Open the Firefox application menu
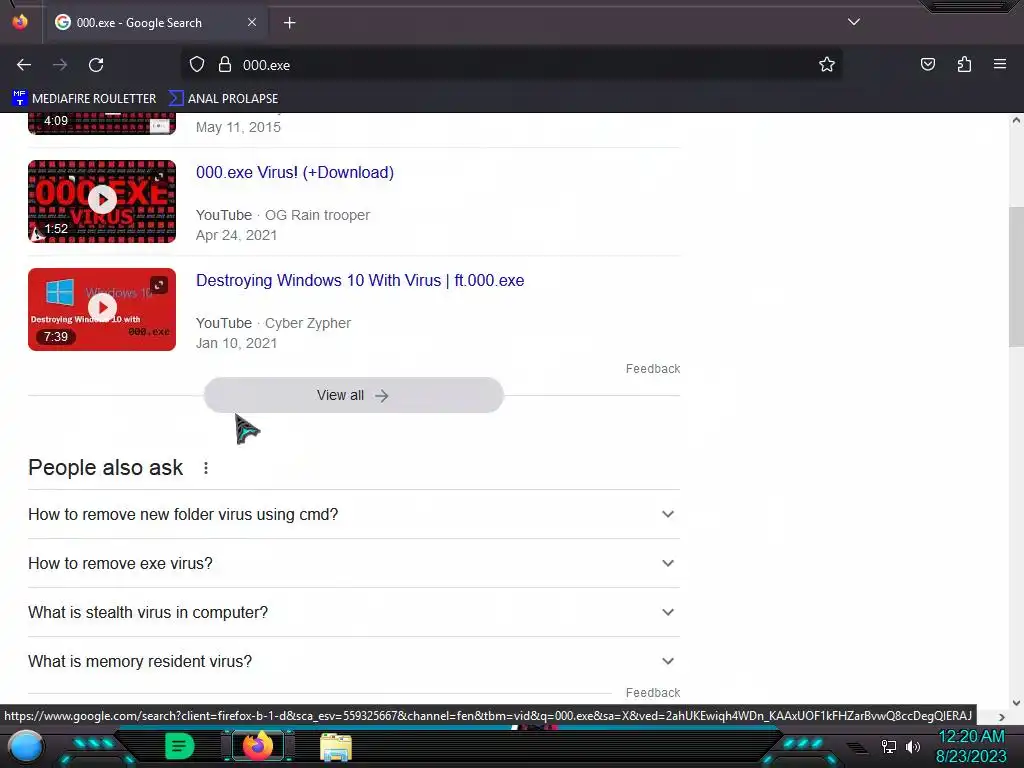Viewport: 1024px width, 768px height. [x=1000, y=65]
